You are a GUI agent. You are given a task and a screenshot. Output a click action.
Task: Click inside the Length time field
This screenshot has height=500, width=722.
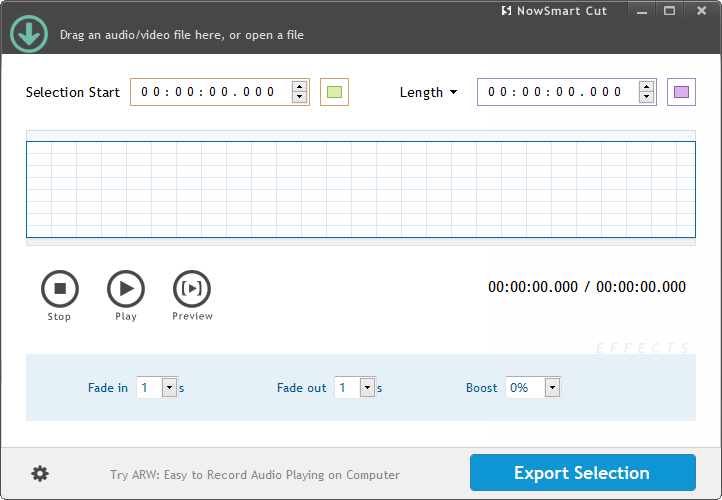coord(558,92)
